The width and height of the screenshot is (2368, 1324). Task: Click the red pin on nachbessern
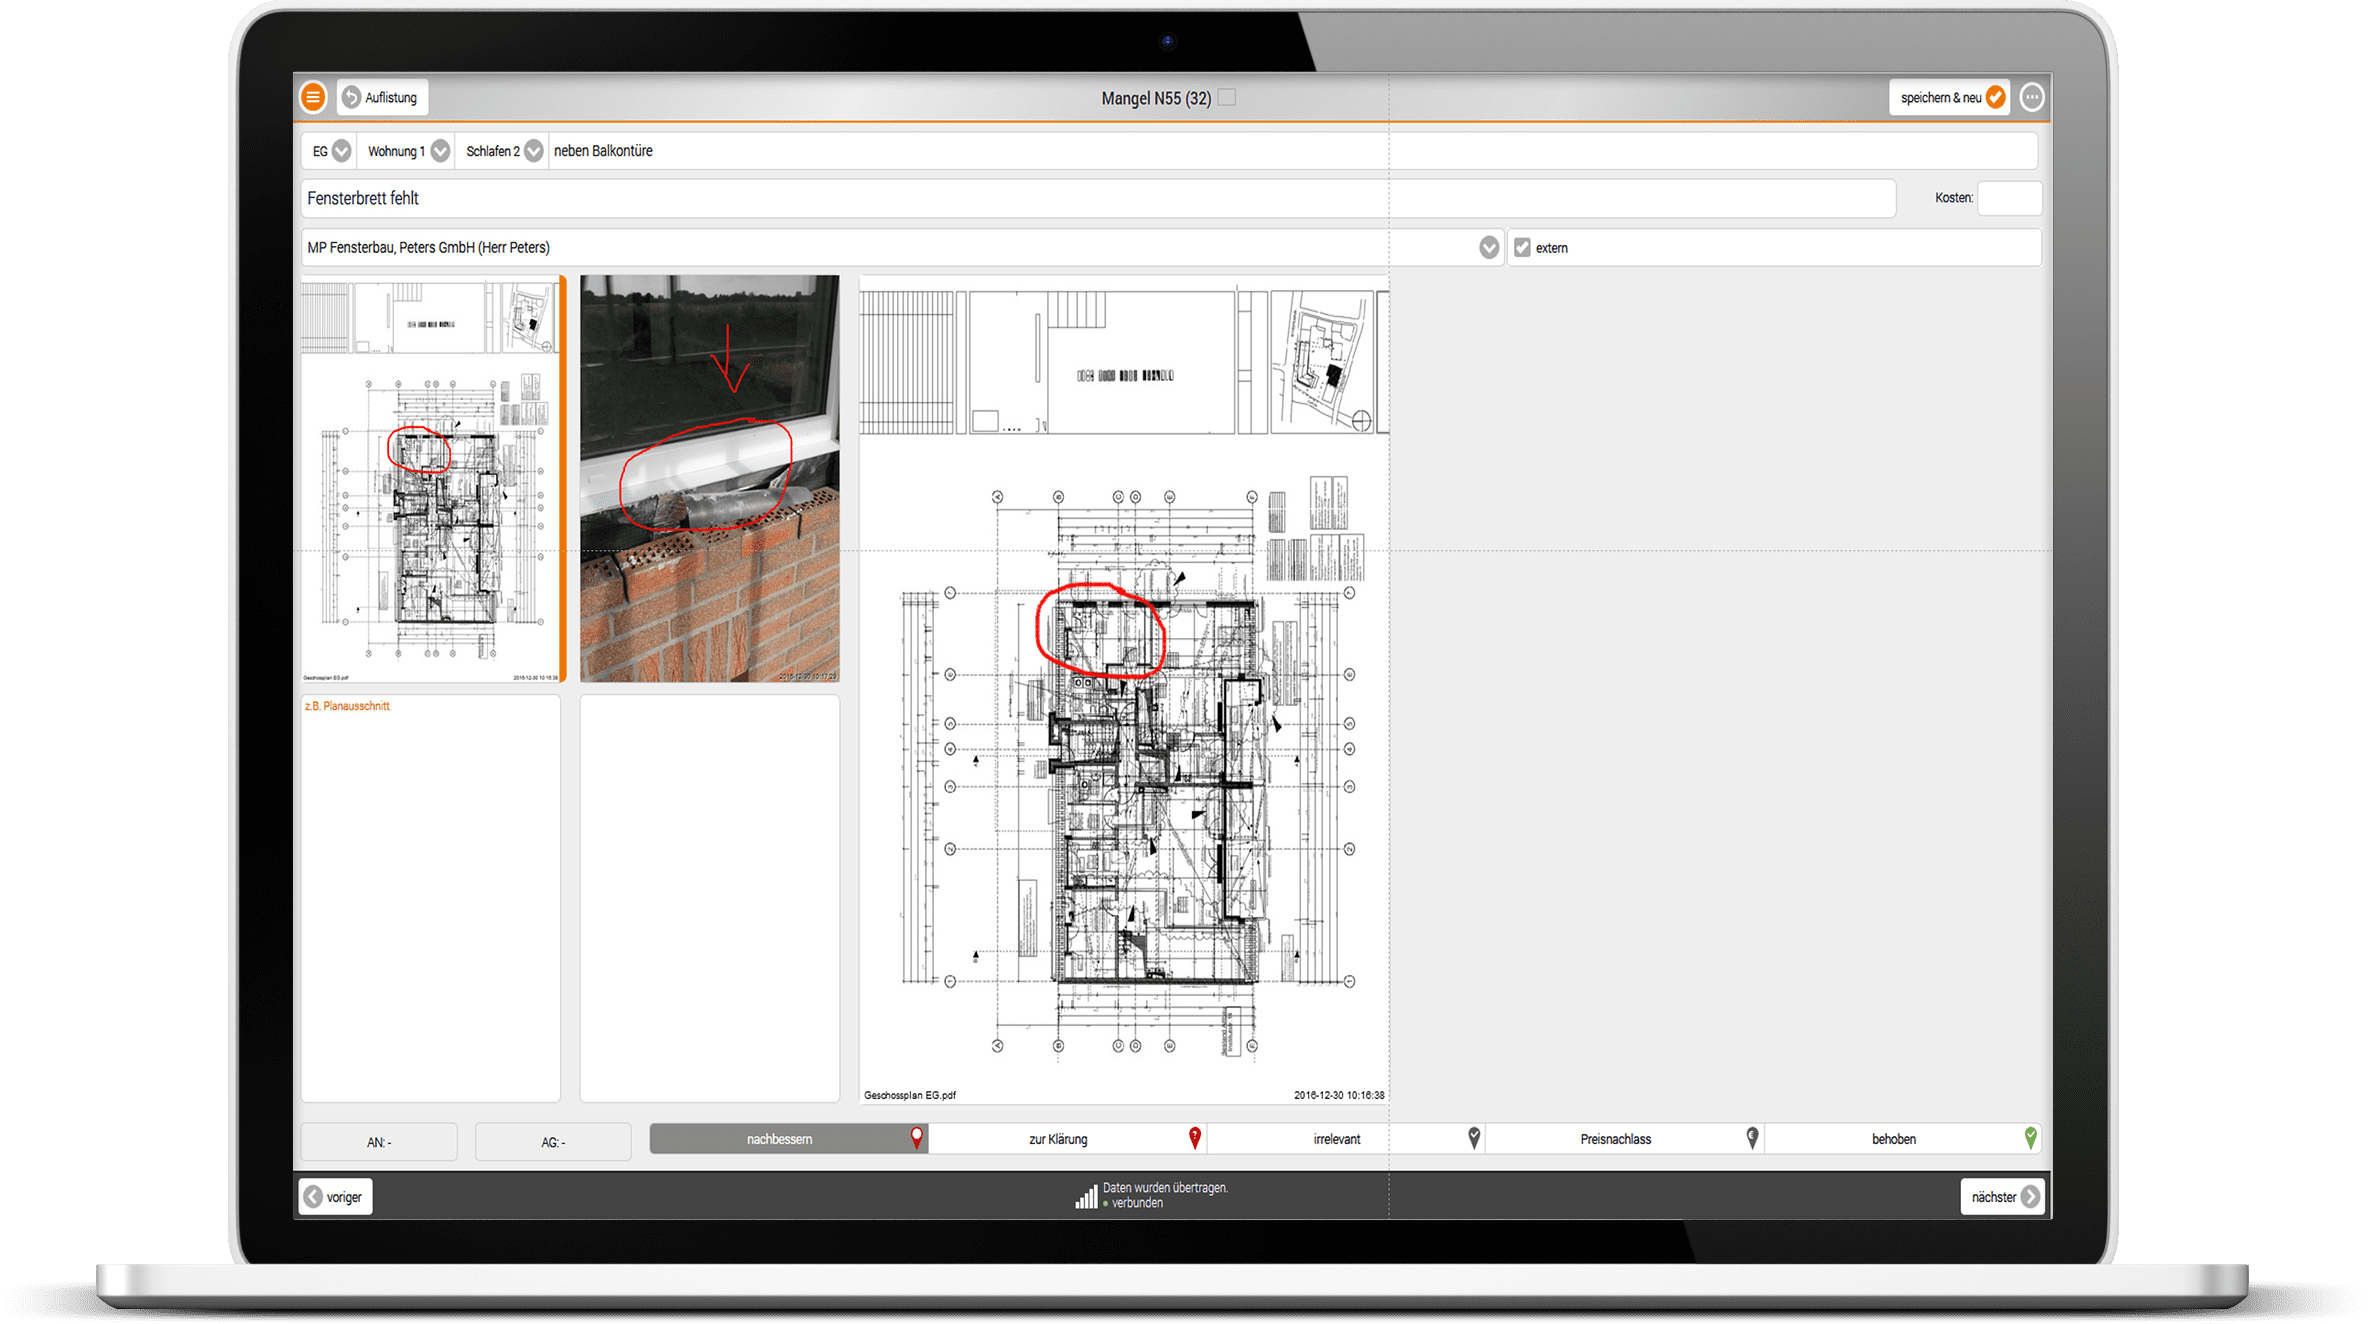point(916,1138)
